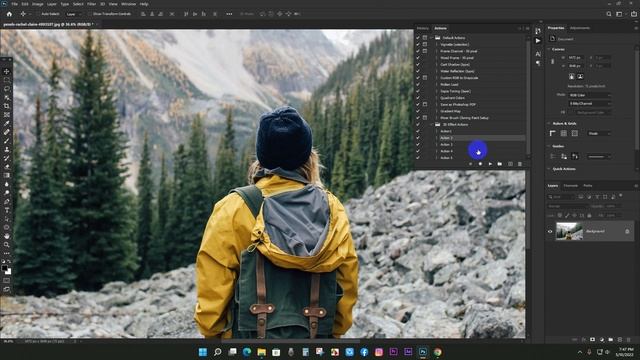Toggle dialog box for Custom RGB to Grayscale

click(425, 78)
